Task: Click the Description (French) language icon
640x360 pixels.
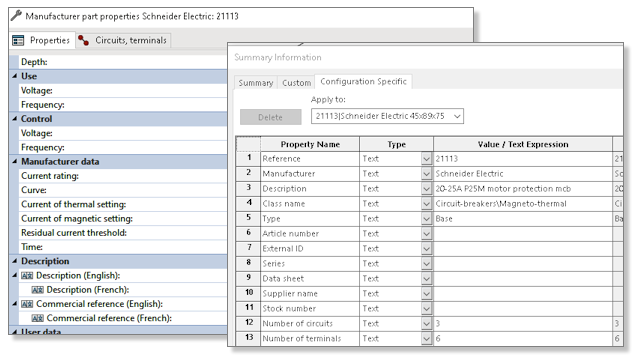Action: click(x=38, y=290)
